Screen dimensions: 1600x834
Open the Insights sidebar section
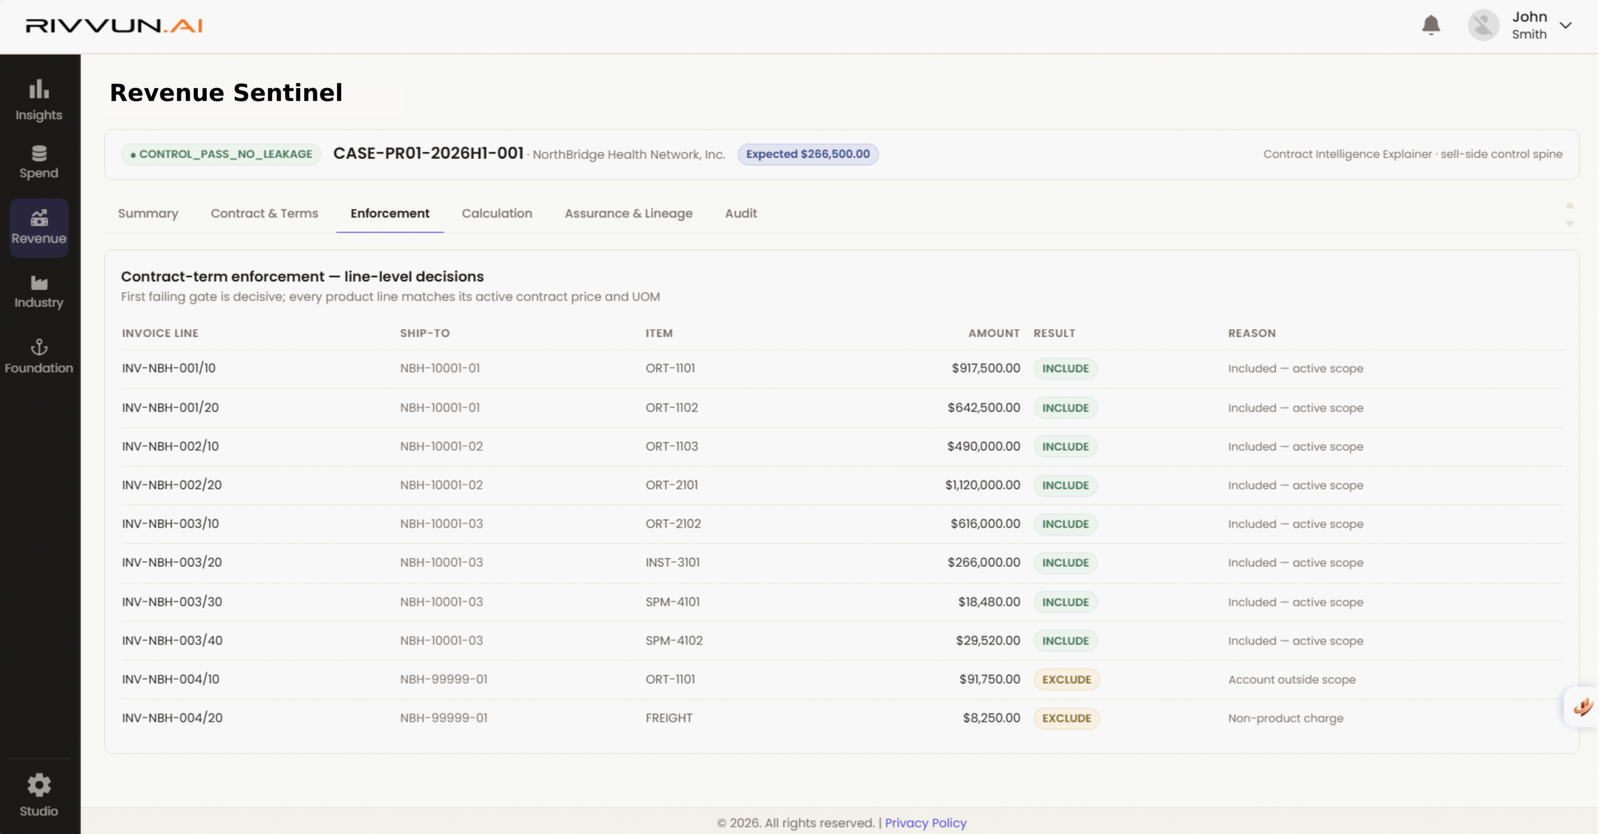click(39, 100)
